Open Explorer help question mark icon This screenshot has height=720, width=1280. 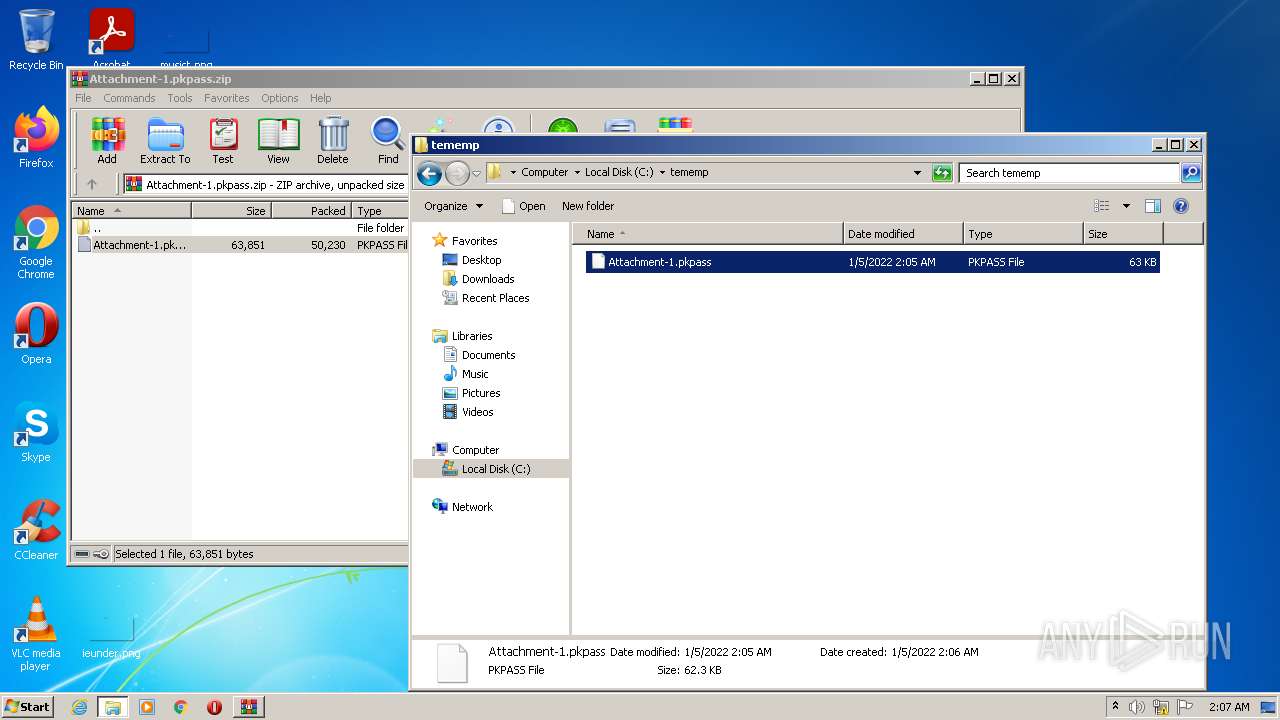coord(1180,206)
